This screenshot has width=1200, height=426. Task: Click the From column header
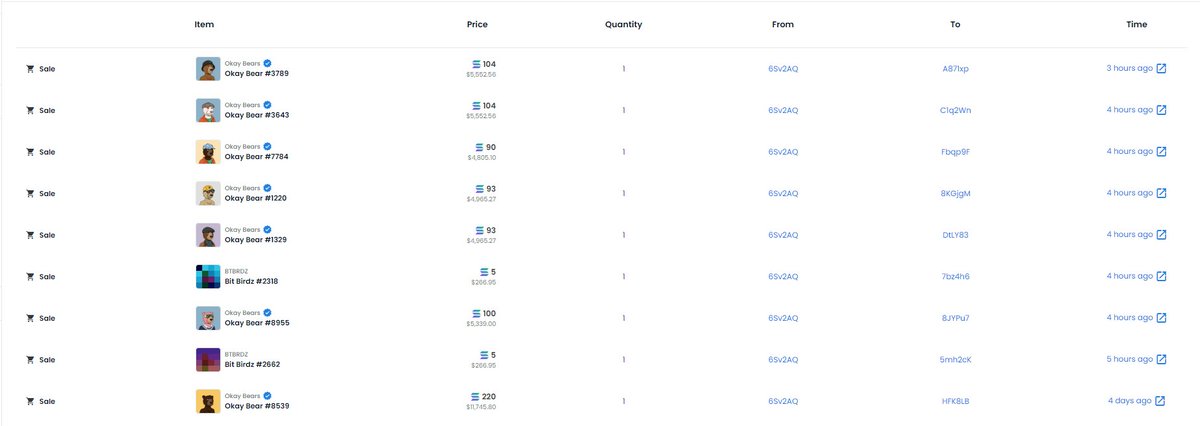[x=783, y=24]
